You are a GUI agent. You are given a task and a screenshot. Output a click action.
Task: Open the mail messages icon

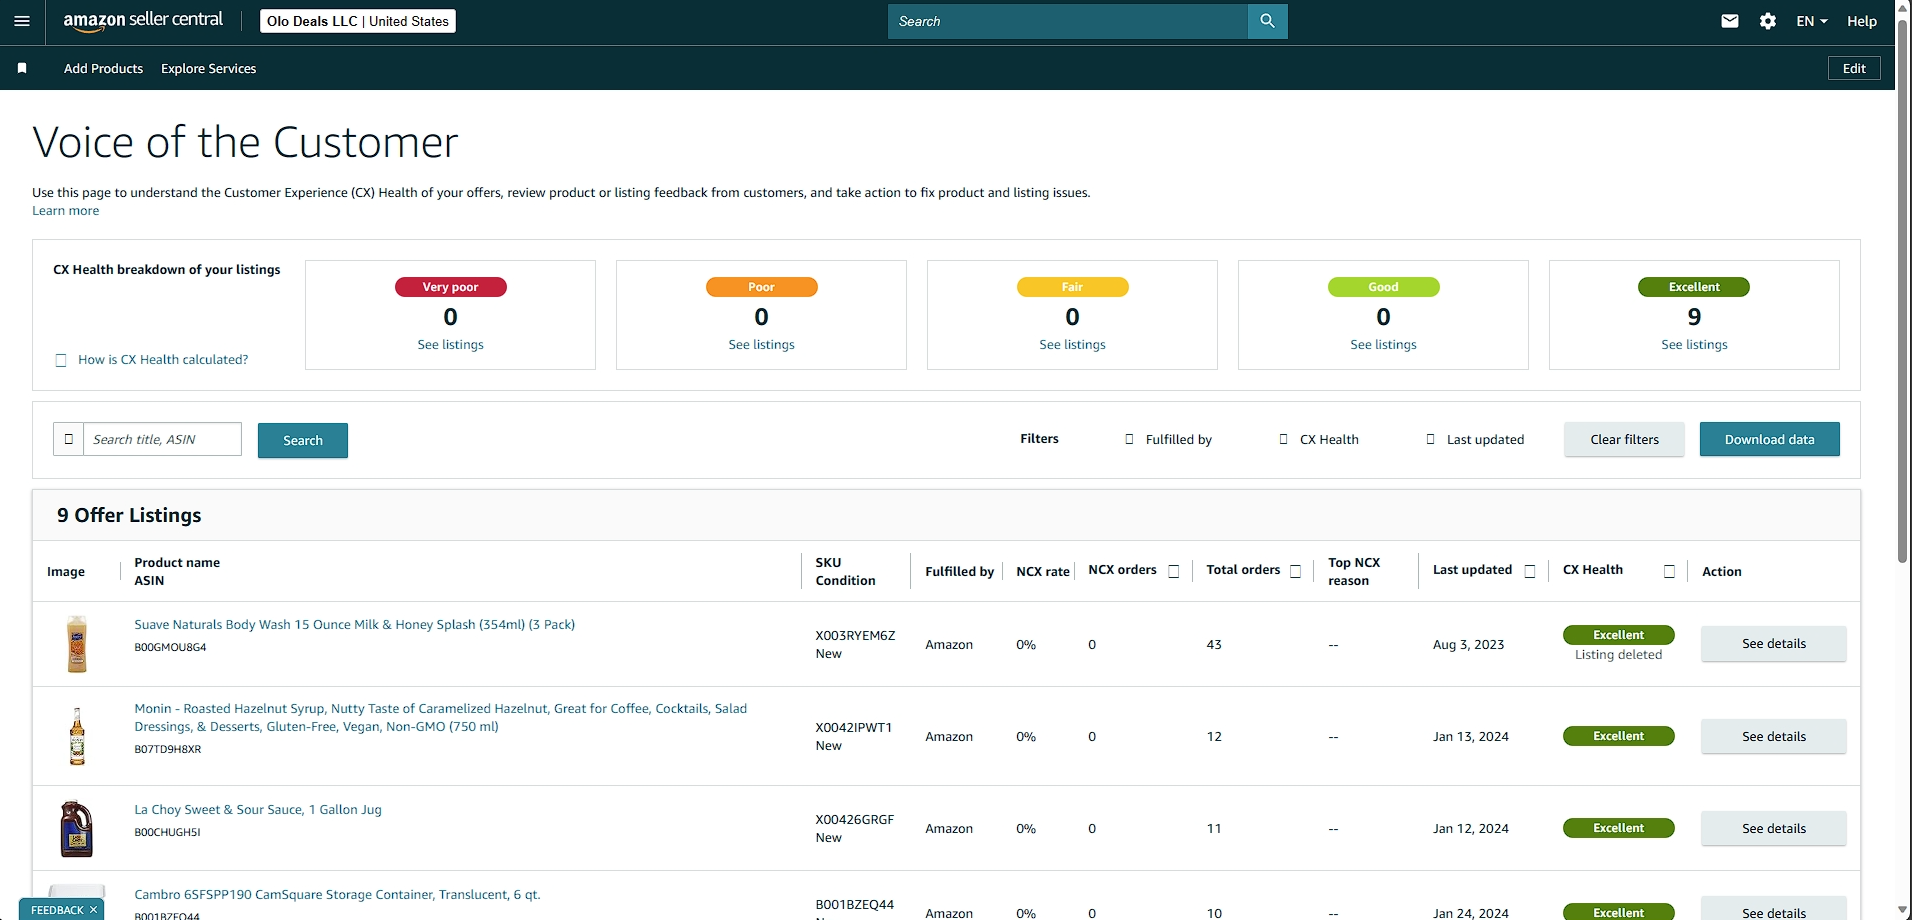(1729, 21)
